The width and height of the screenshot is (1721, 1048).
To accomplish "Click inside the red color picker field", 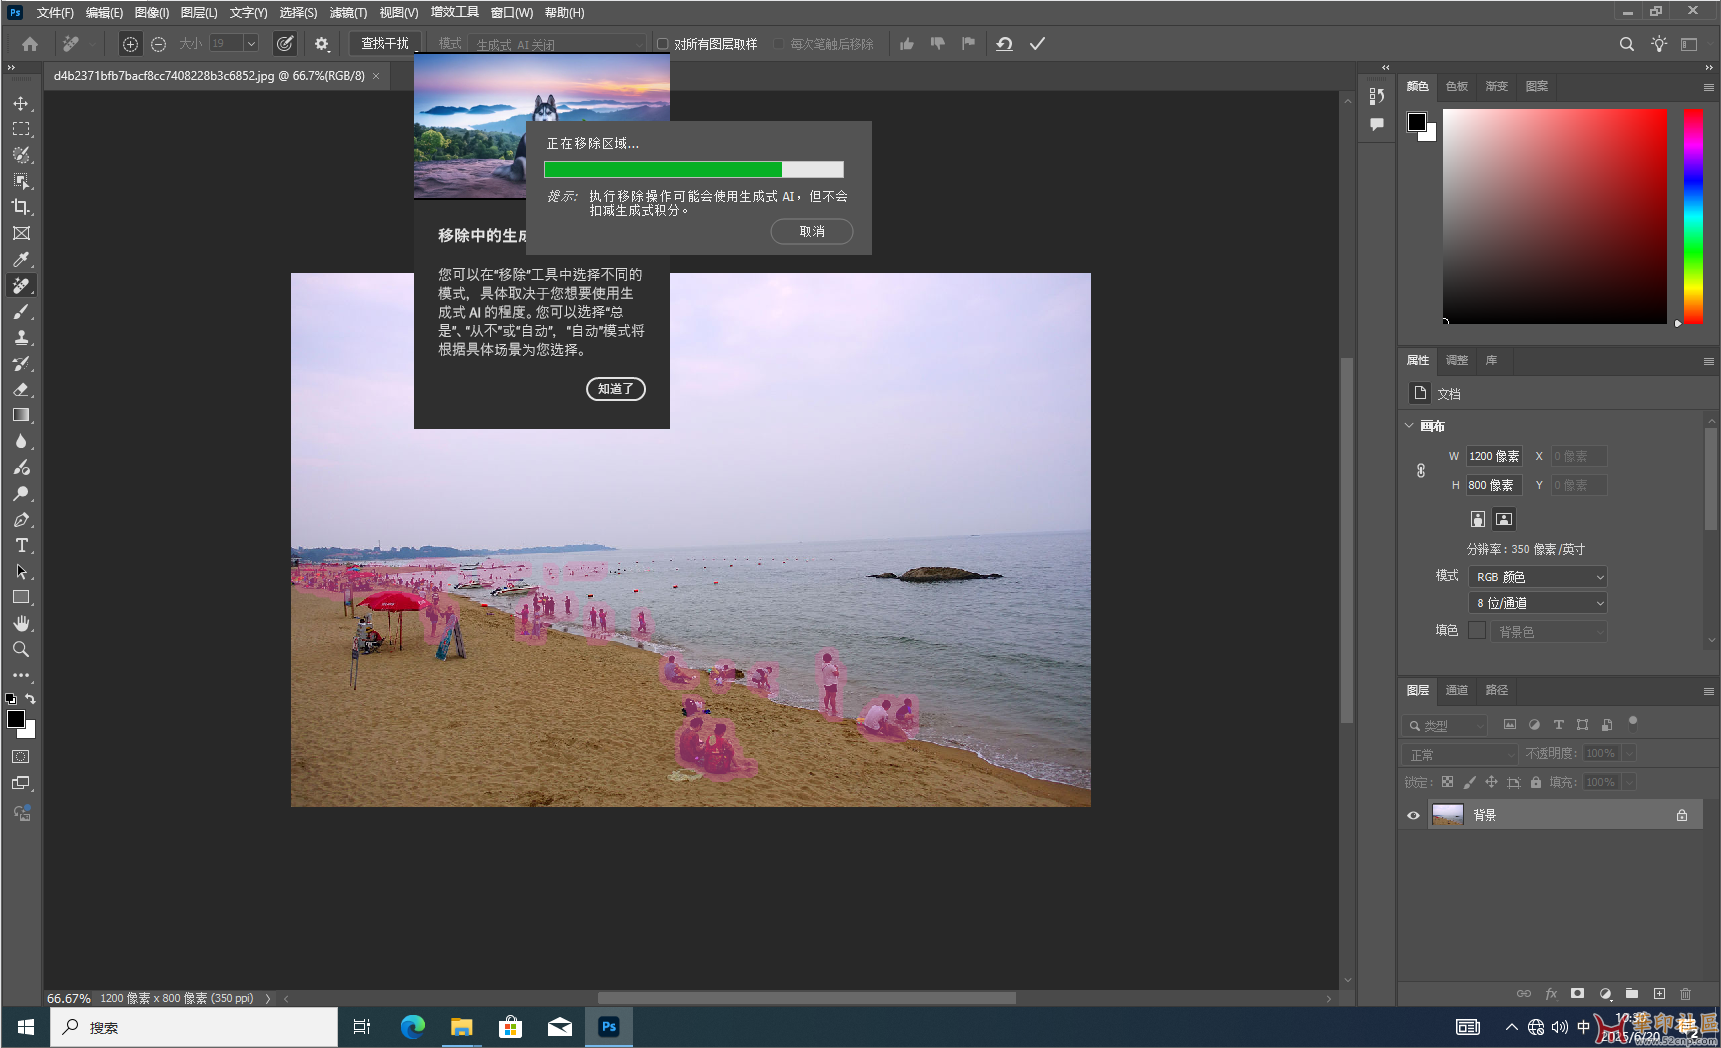I will pyautogui.click(x=1555, y=216).
